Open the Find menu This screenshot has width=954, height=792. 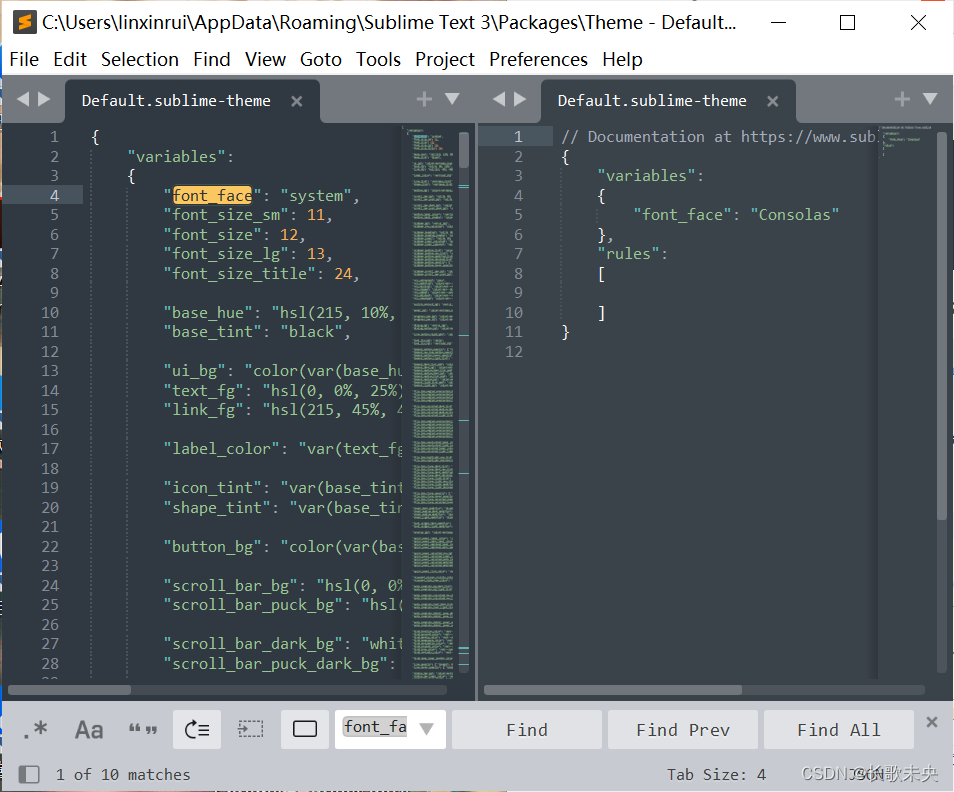click(212, 60)
